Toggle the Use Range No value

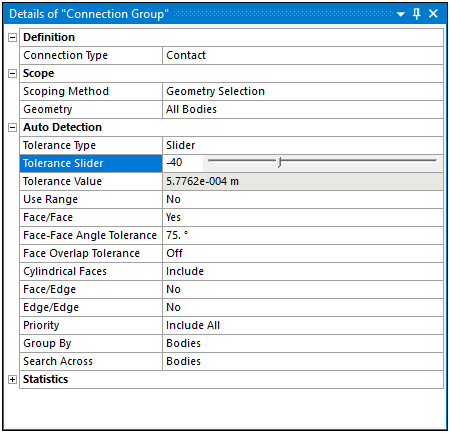tap(303, 199)
